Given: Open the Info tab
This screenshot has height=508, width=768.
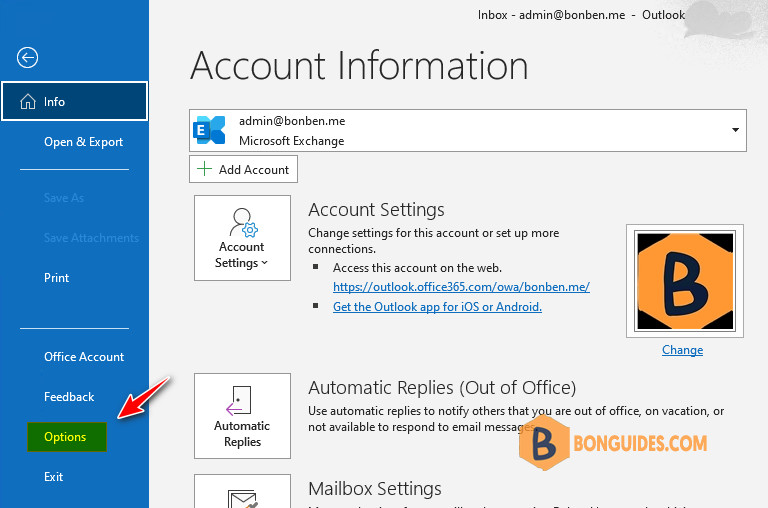Looking at the screenshot, I should [x=74, y=101].
